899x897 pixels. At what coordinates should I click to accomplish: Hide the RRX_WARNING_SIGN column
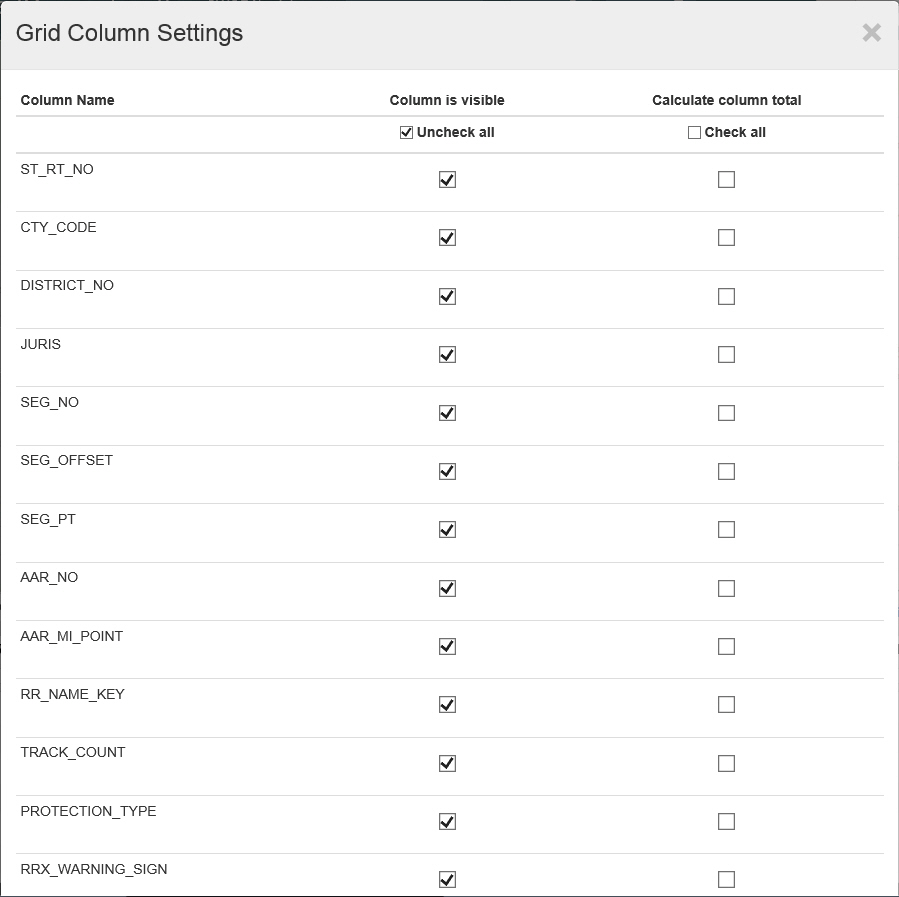point(447,880)
